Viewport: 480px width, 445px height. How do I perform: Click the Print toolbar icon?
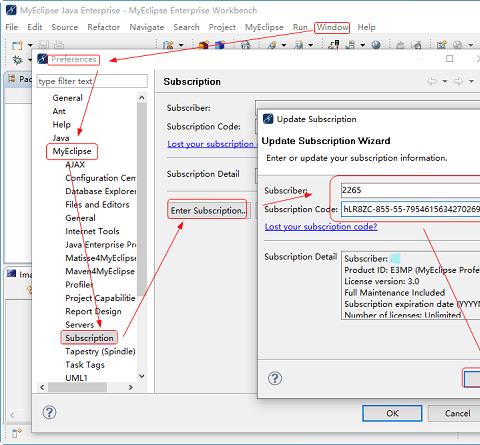pos(59,45)
